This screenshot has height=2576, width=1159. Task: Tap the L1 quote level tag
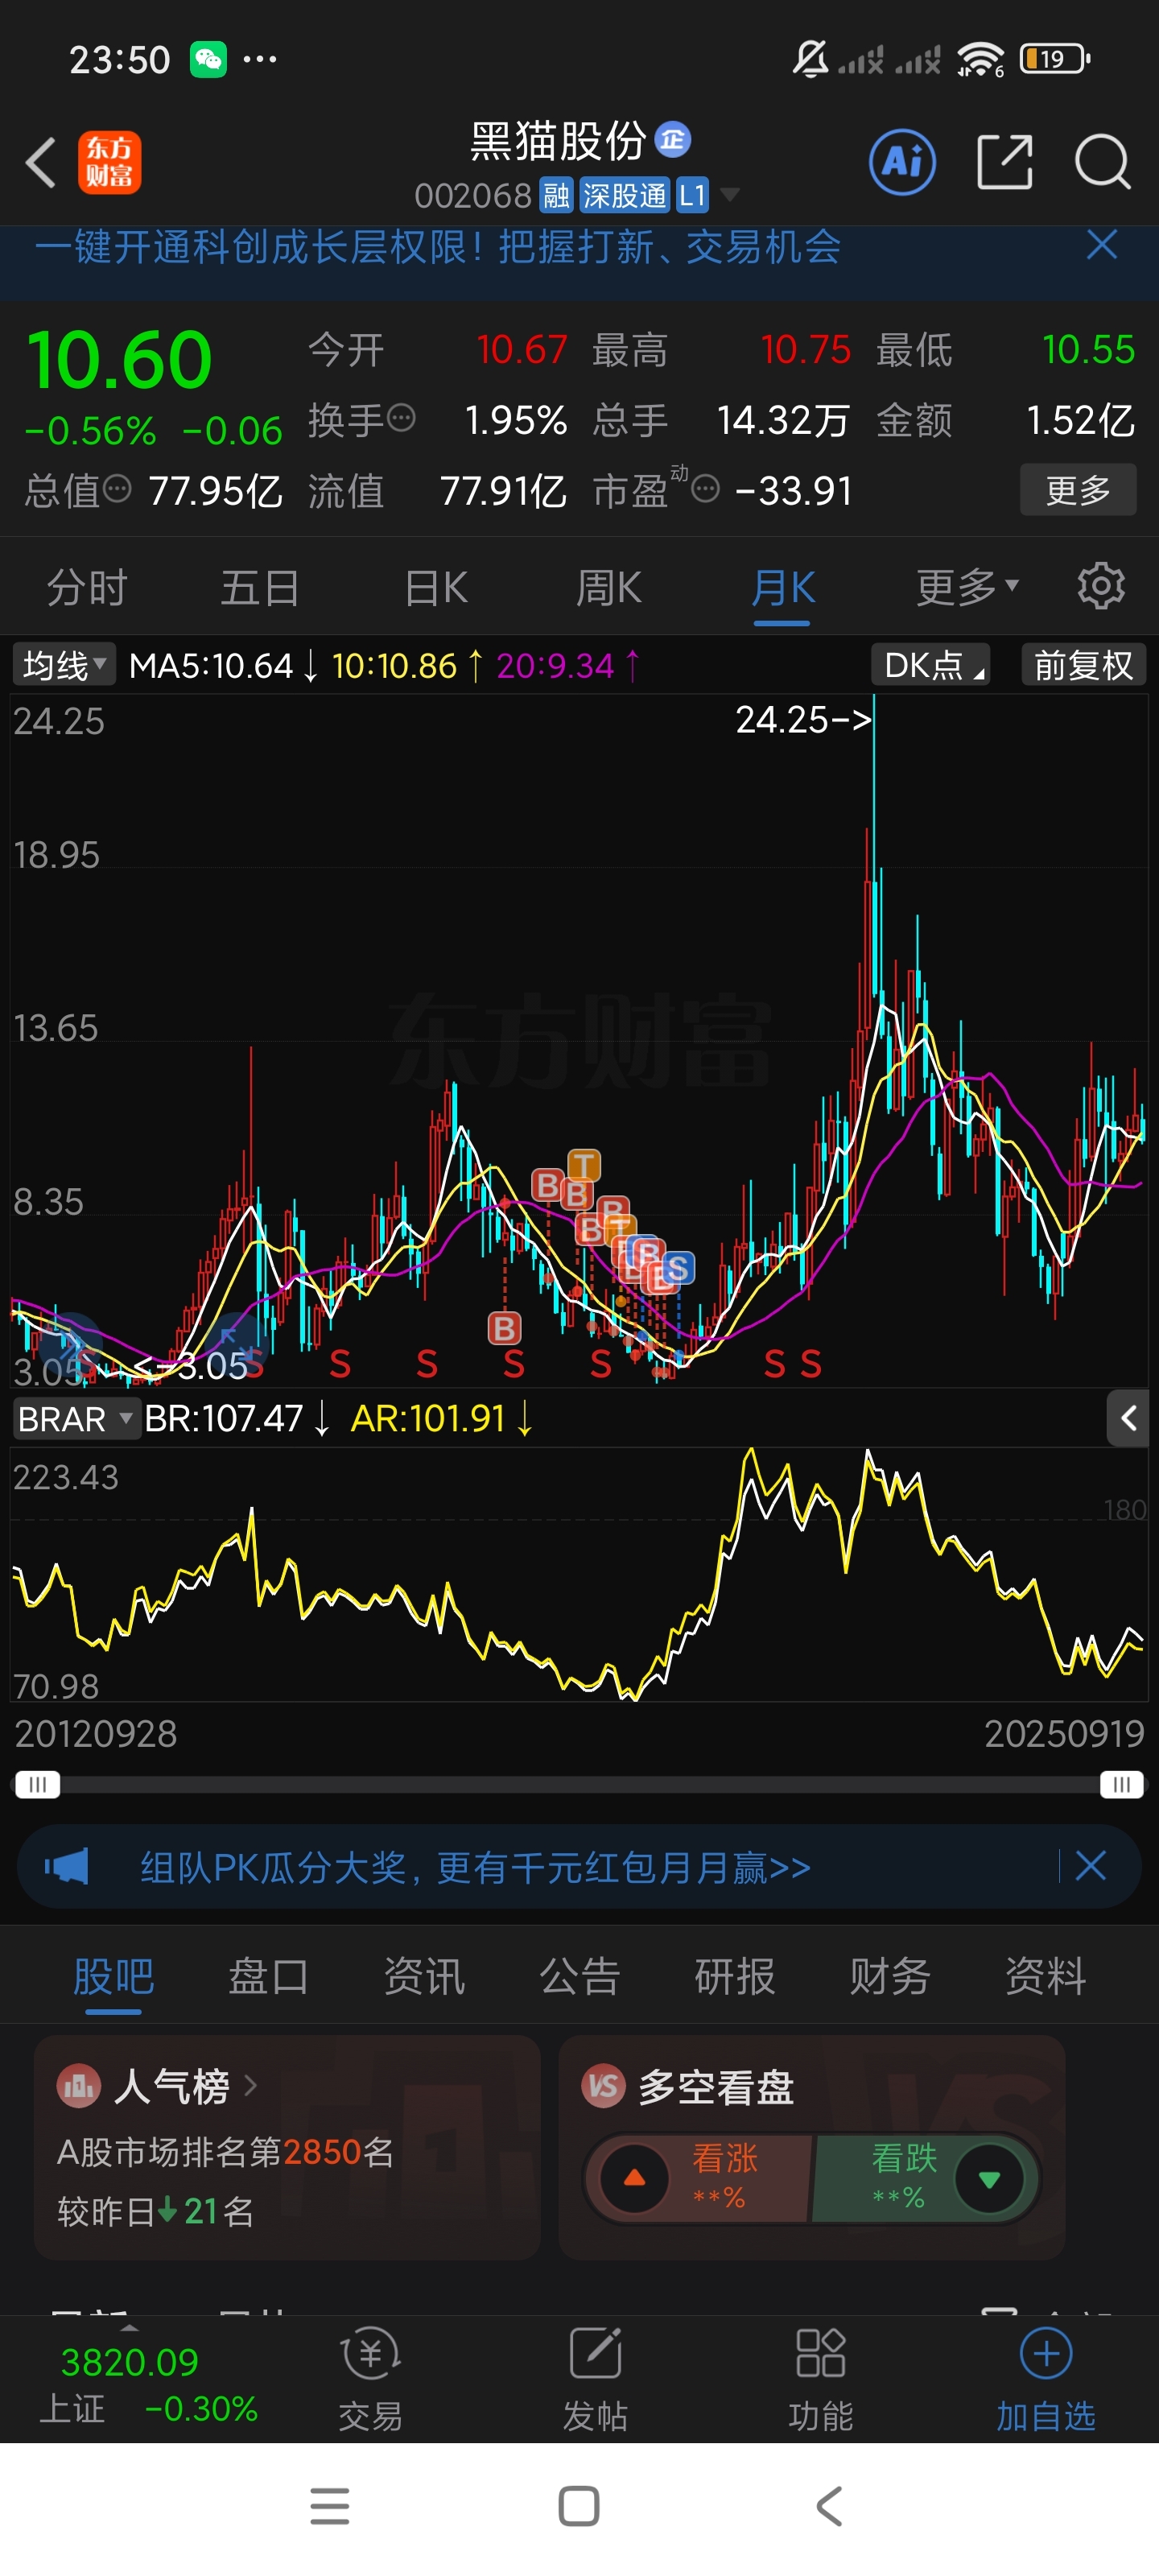692,195
